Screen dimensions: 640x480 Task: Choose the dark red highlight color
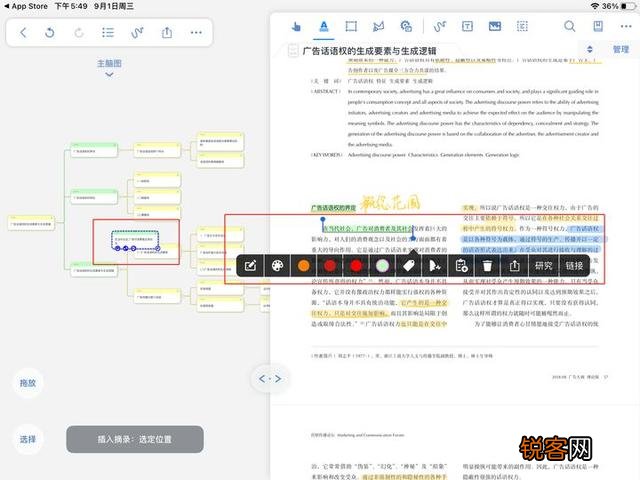point(330,266)
